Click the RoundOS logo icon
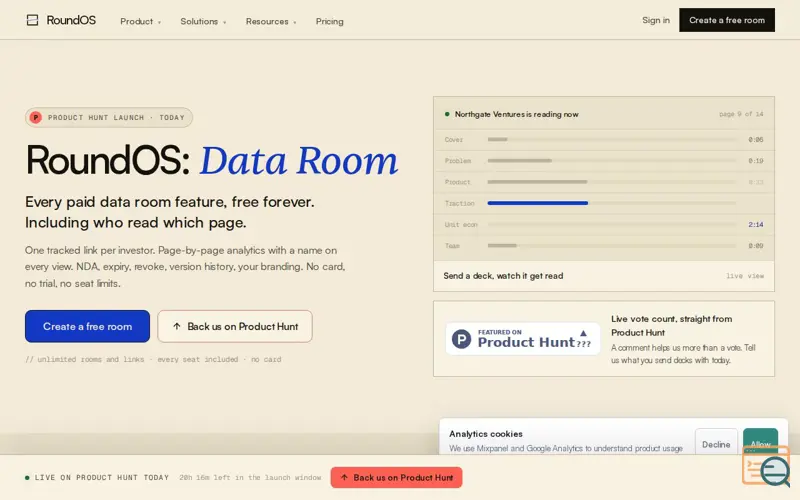Image resolution: width=800 pixels, height=500 pixels. 32,20
